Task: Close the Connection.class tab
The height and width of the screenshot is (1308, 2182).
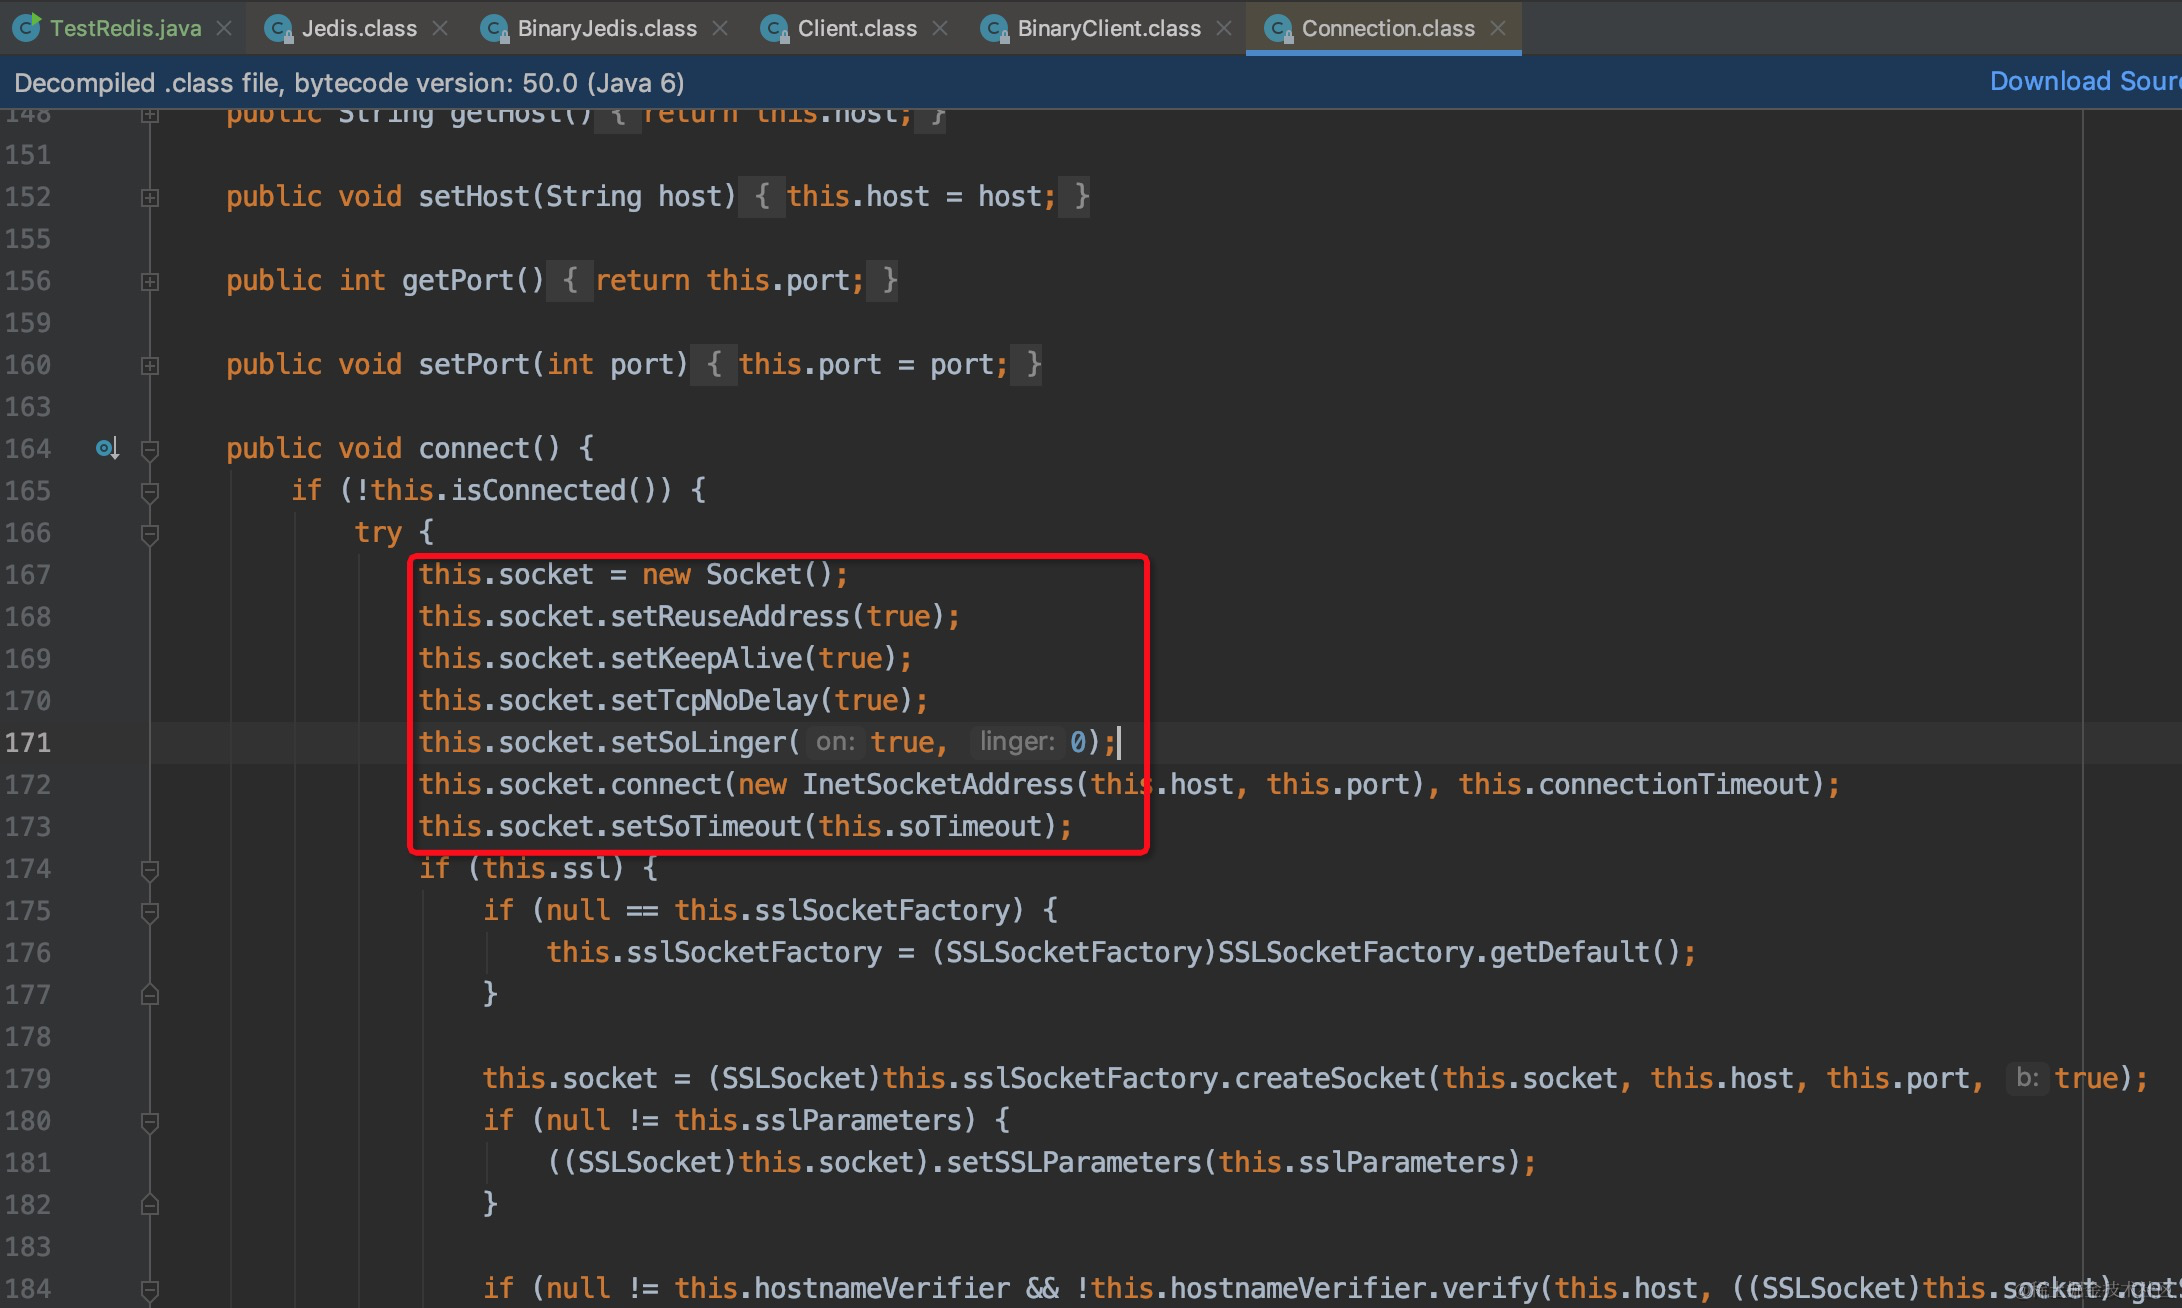Action: click(x=1498, y=28)
